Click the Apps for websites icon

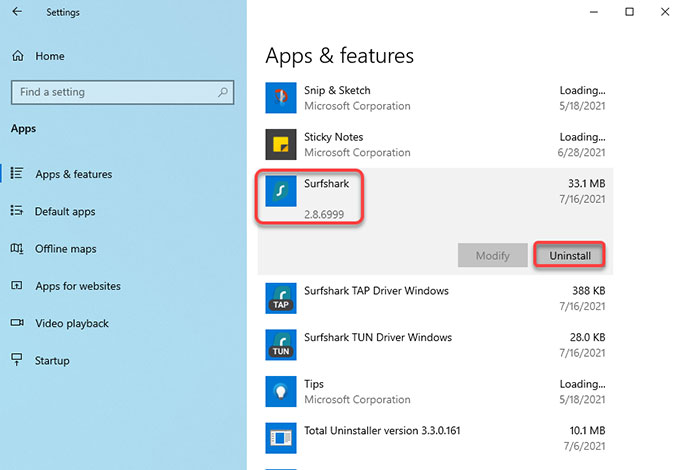point(17,286)
